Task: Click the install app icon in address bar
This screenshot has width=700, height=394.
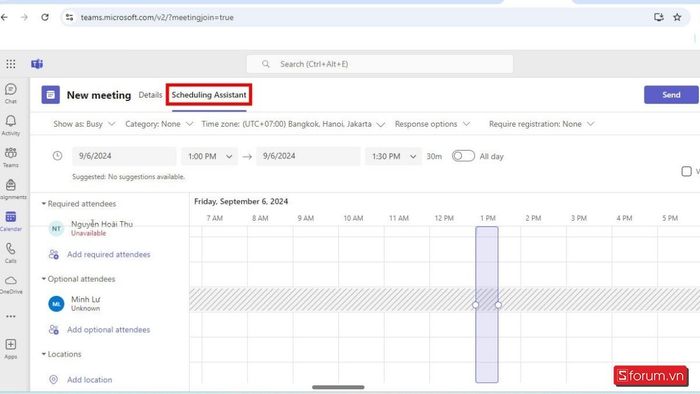Action: click(658, 17)
